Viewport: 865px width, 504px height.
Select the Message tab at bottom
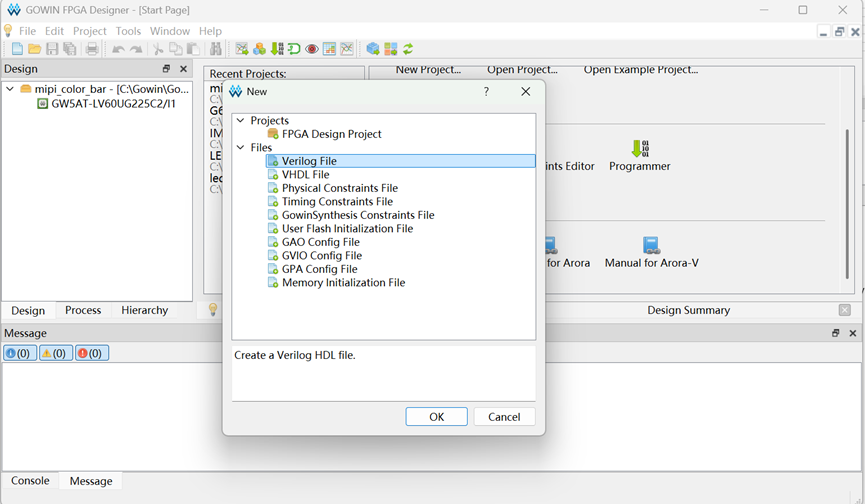(x=91, y=481)
